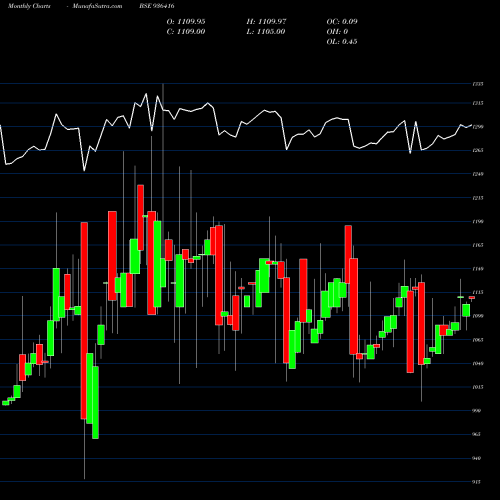Click the 1165 price axis label

click(x=478, y=245)
